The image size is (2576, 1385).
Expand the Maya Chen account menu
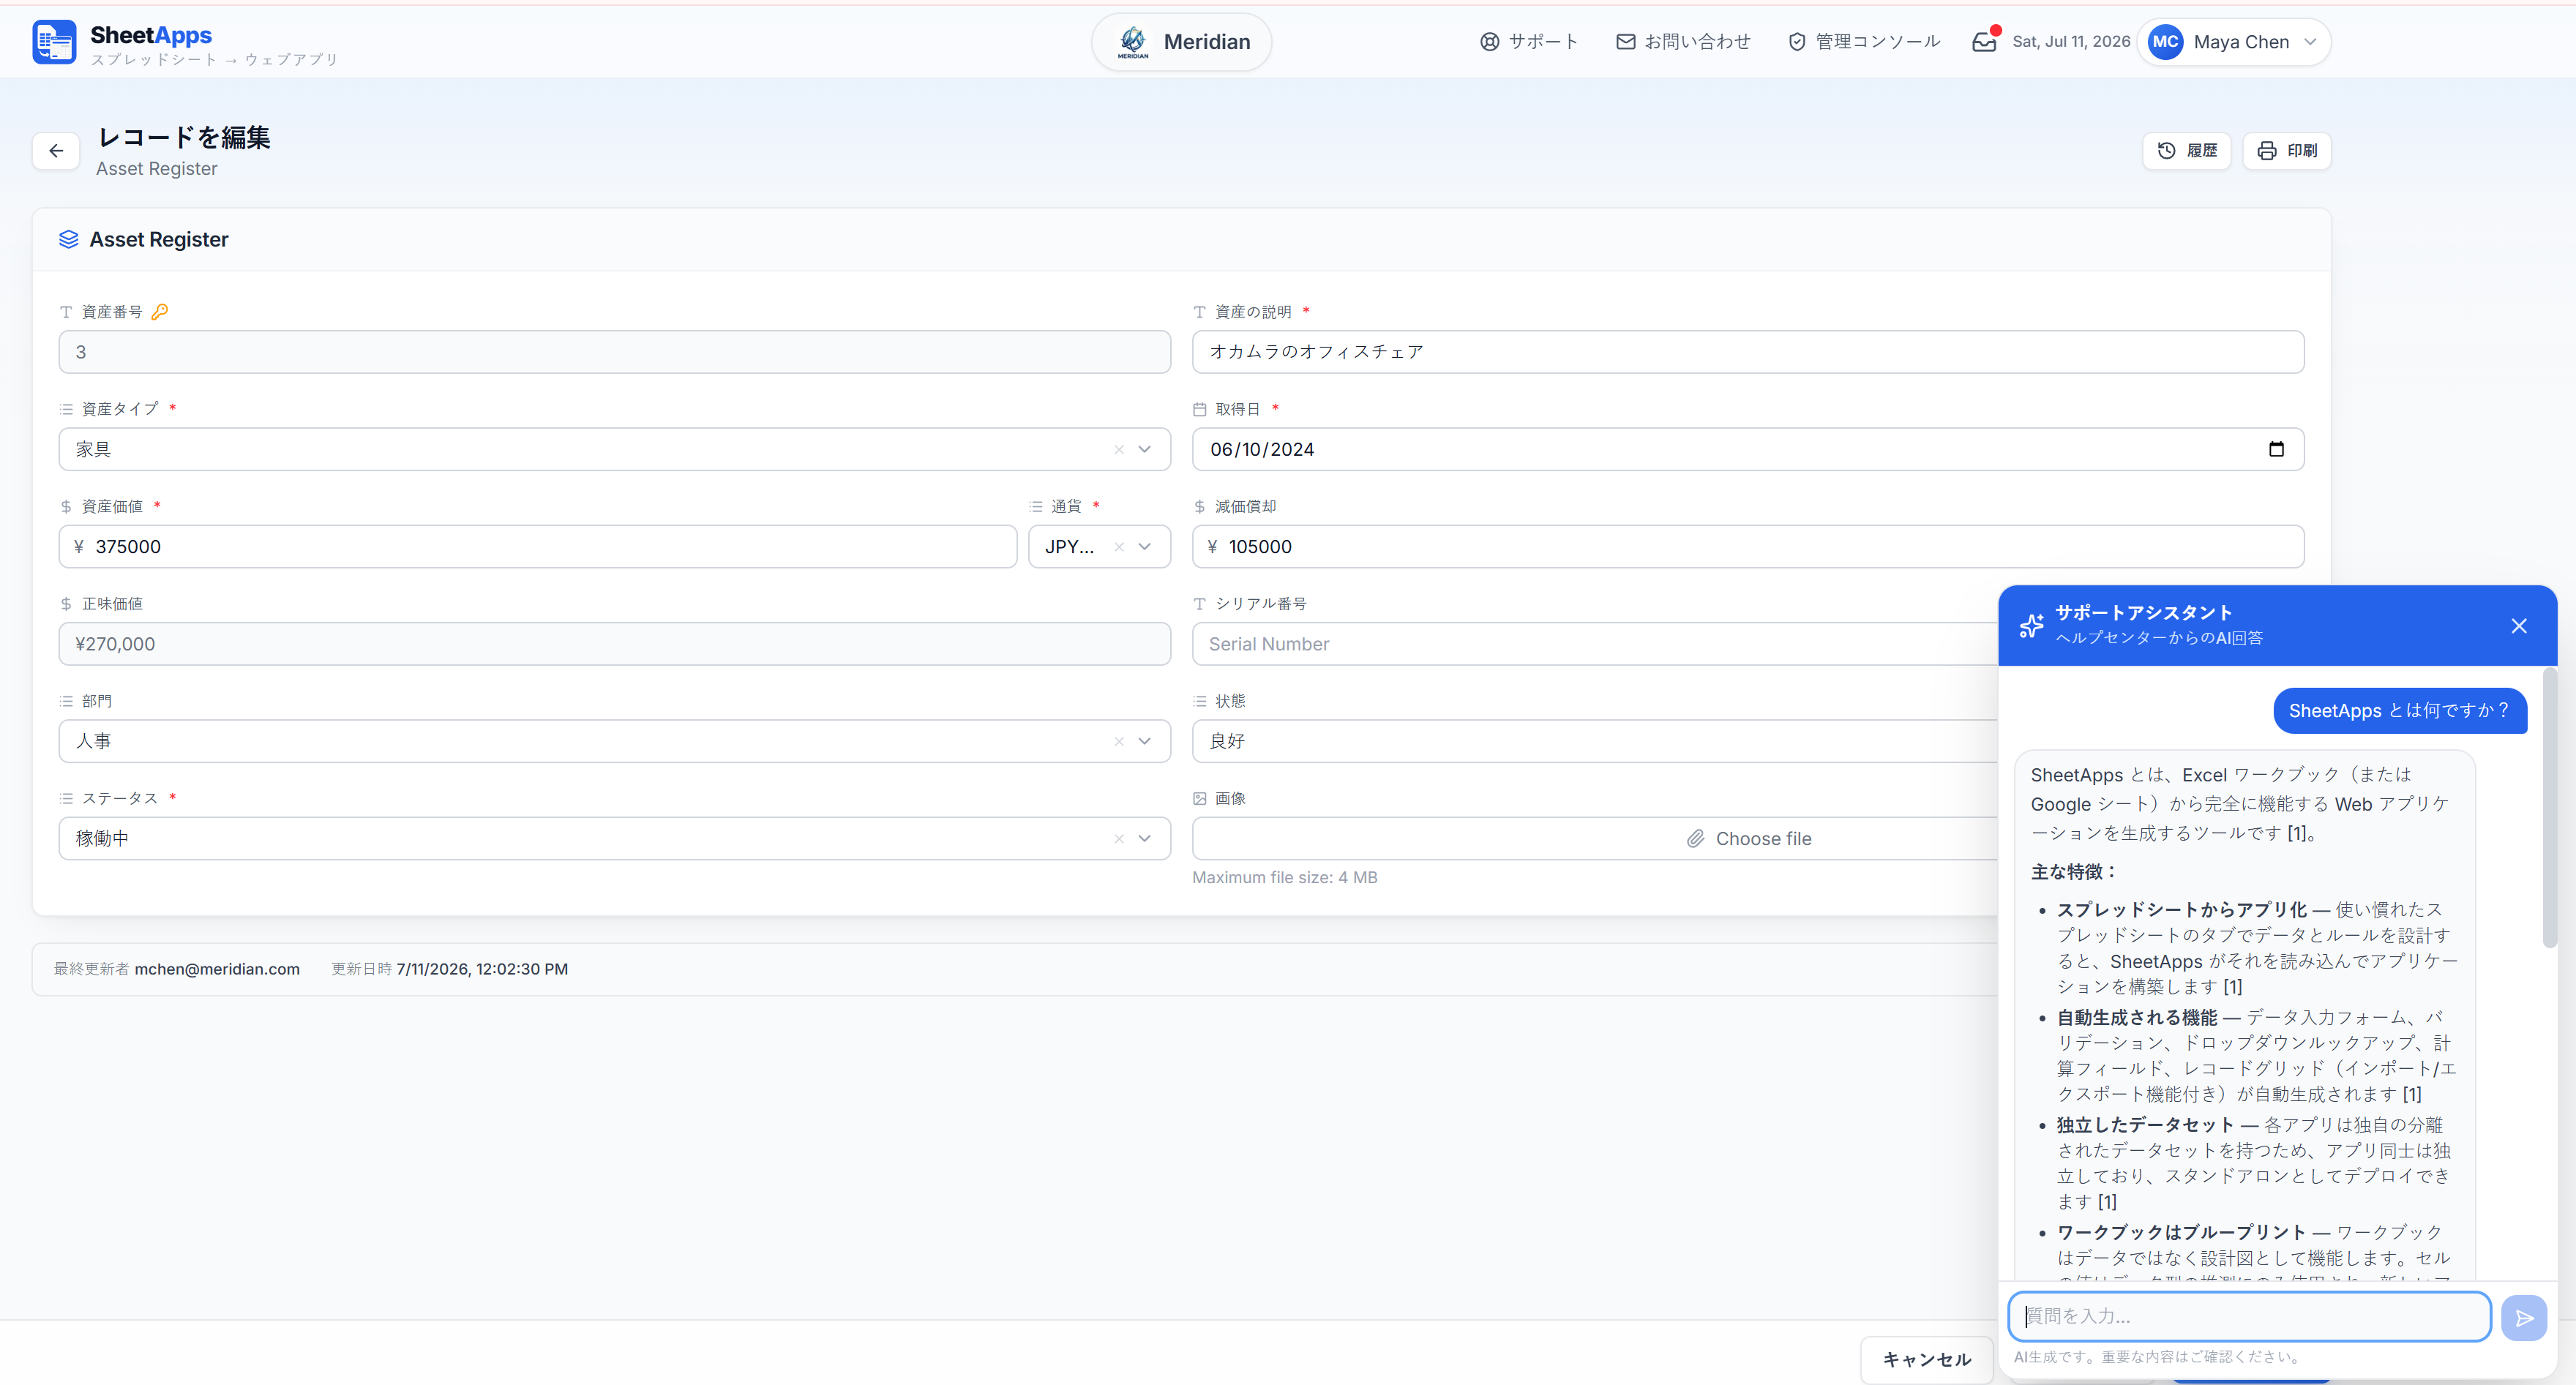click(x=2310, y=42)
